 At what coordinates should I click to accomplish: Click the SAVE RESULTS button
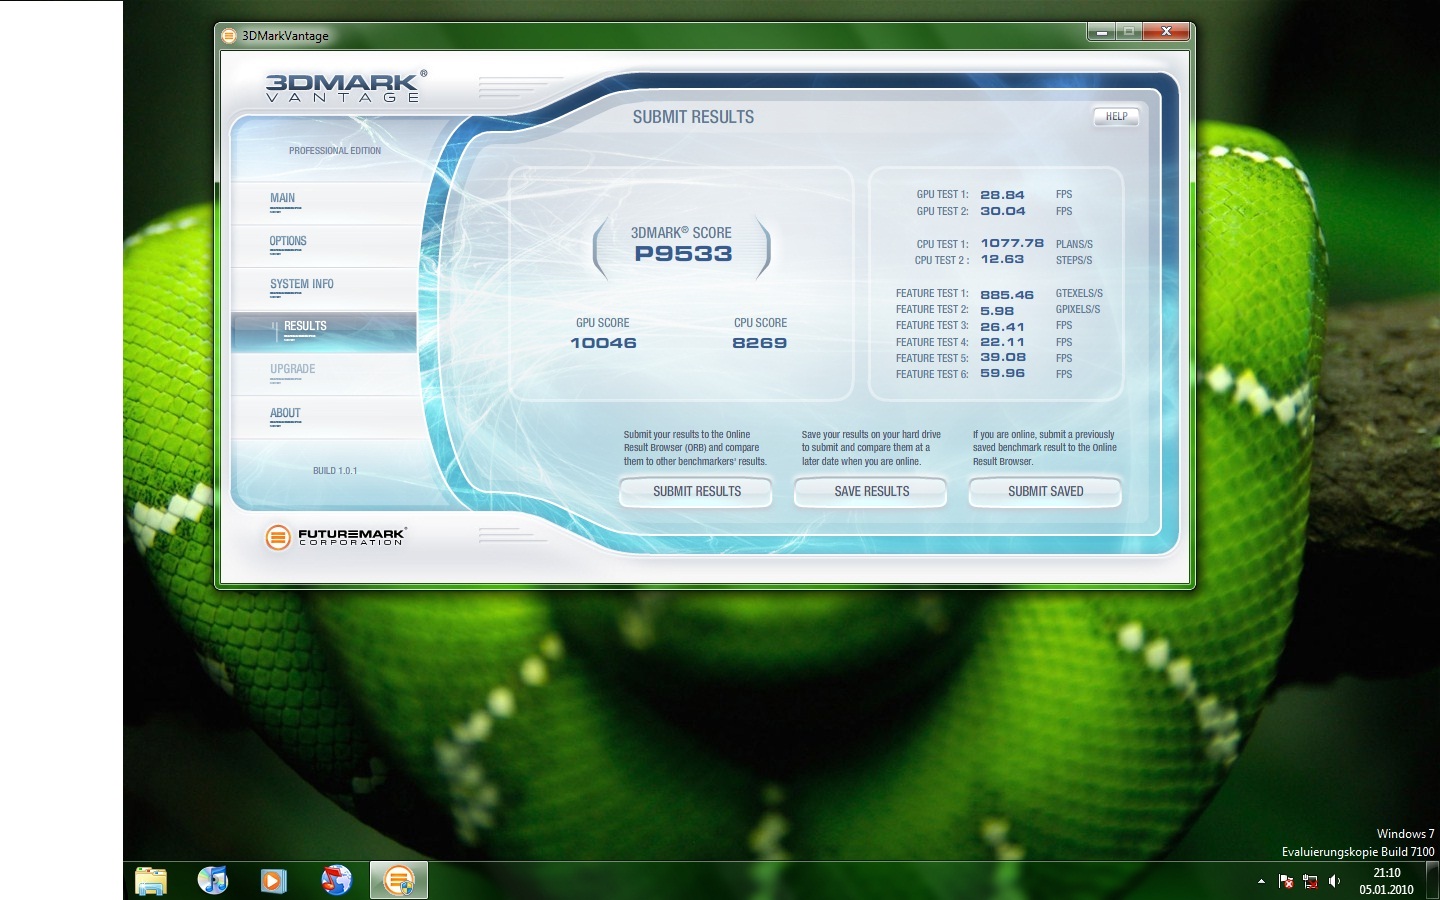coord(871,492)
